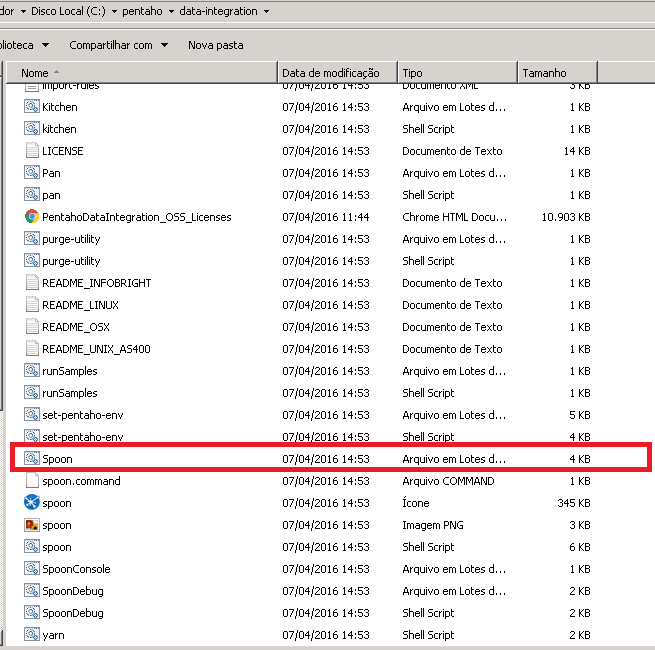Click the Imagem PNG type cell
The height and width of the screenshot is (650, 655).
coord(432,525)
